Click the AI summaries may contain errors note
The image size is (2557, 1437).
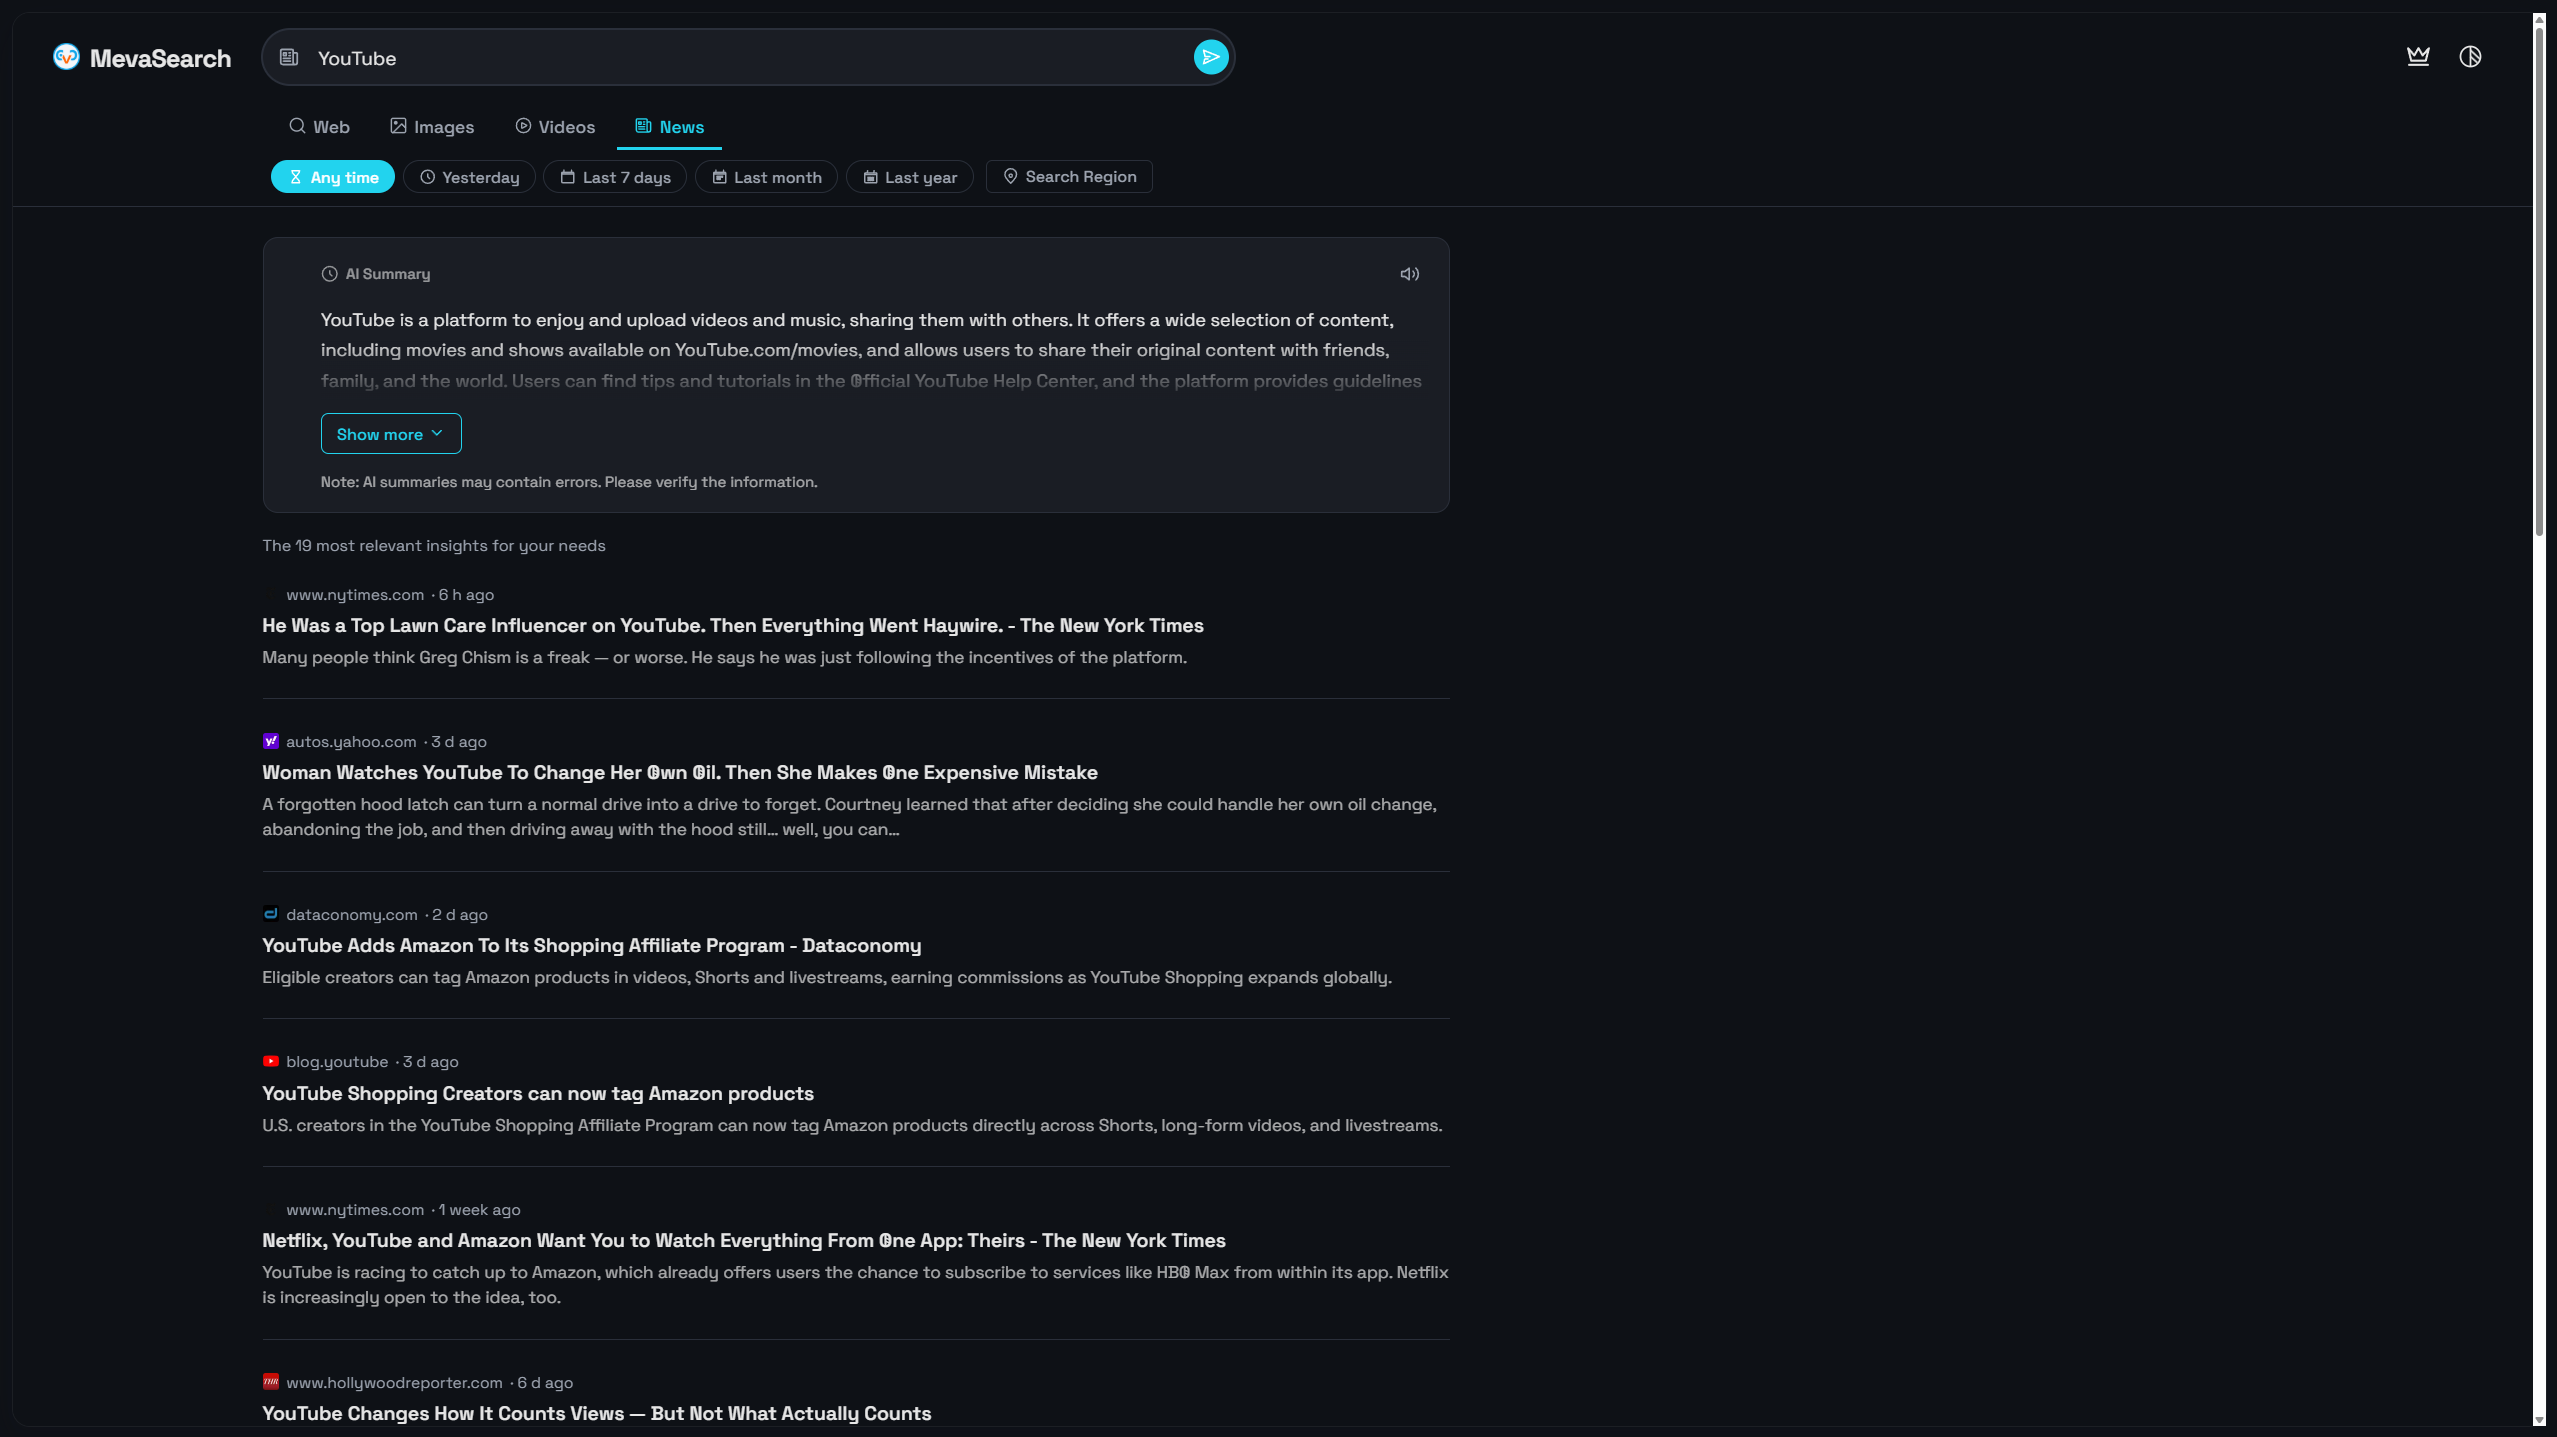point(569,482)
